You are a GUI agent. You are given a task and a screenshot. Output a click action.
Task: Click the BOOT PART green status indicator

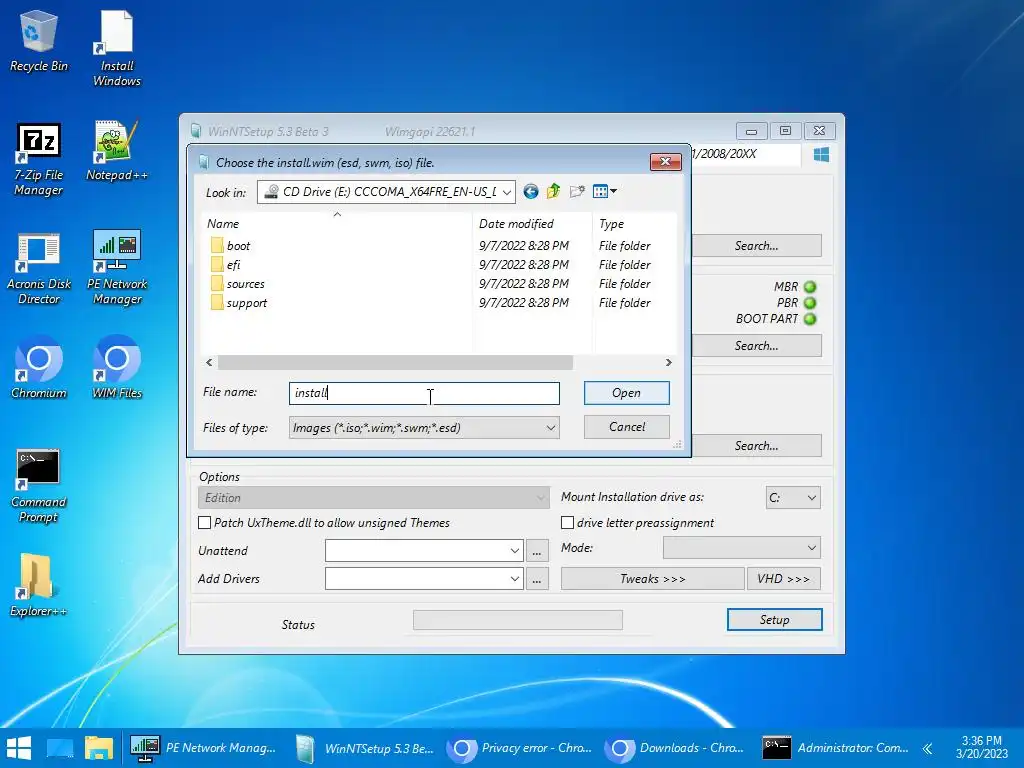click(810, 319)
